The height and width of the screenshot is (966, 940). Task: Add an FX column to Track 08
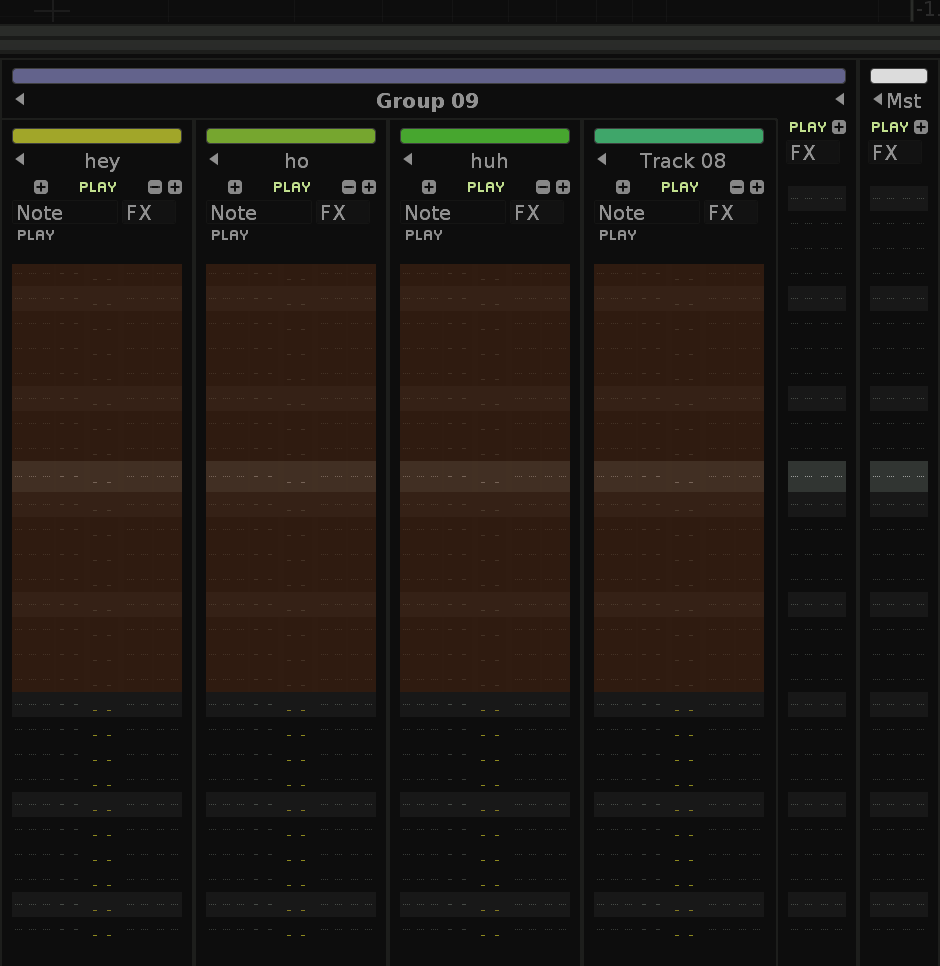[757, 187]
